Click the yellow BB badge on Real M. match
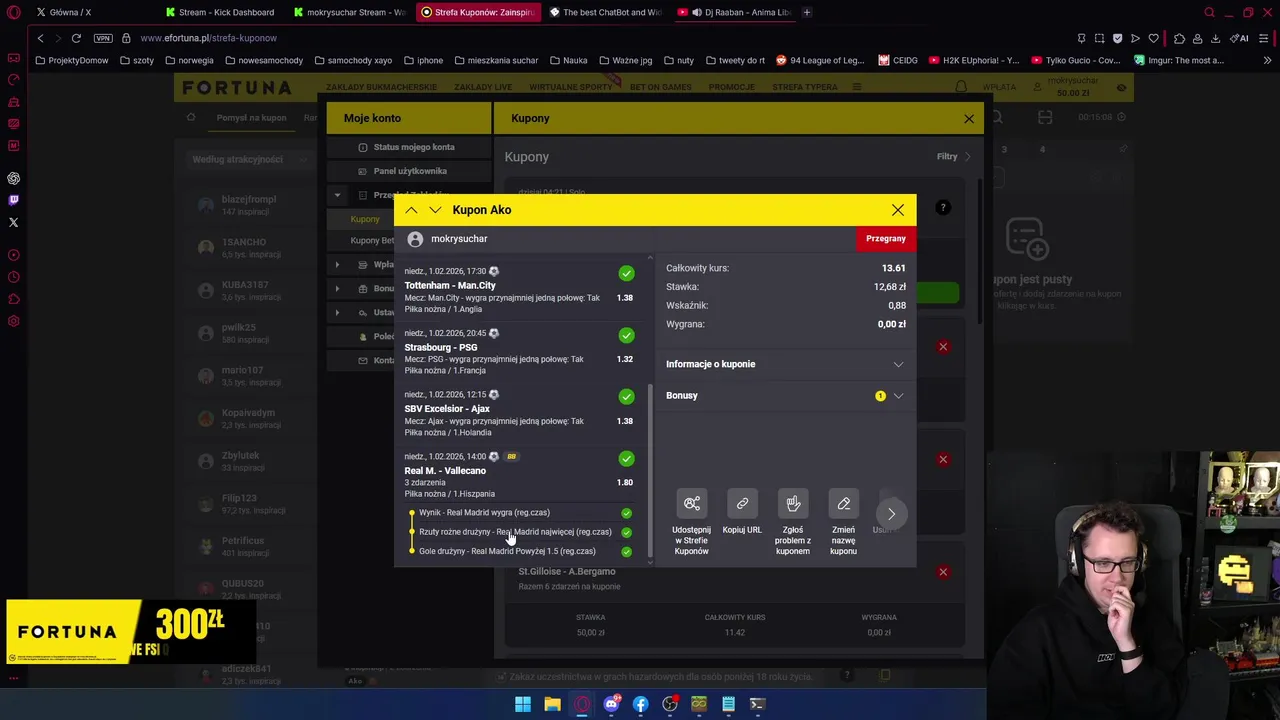This screenshot has height=720, width=1280. tap(511, 457)
